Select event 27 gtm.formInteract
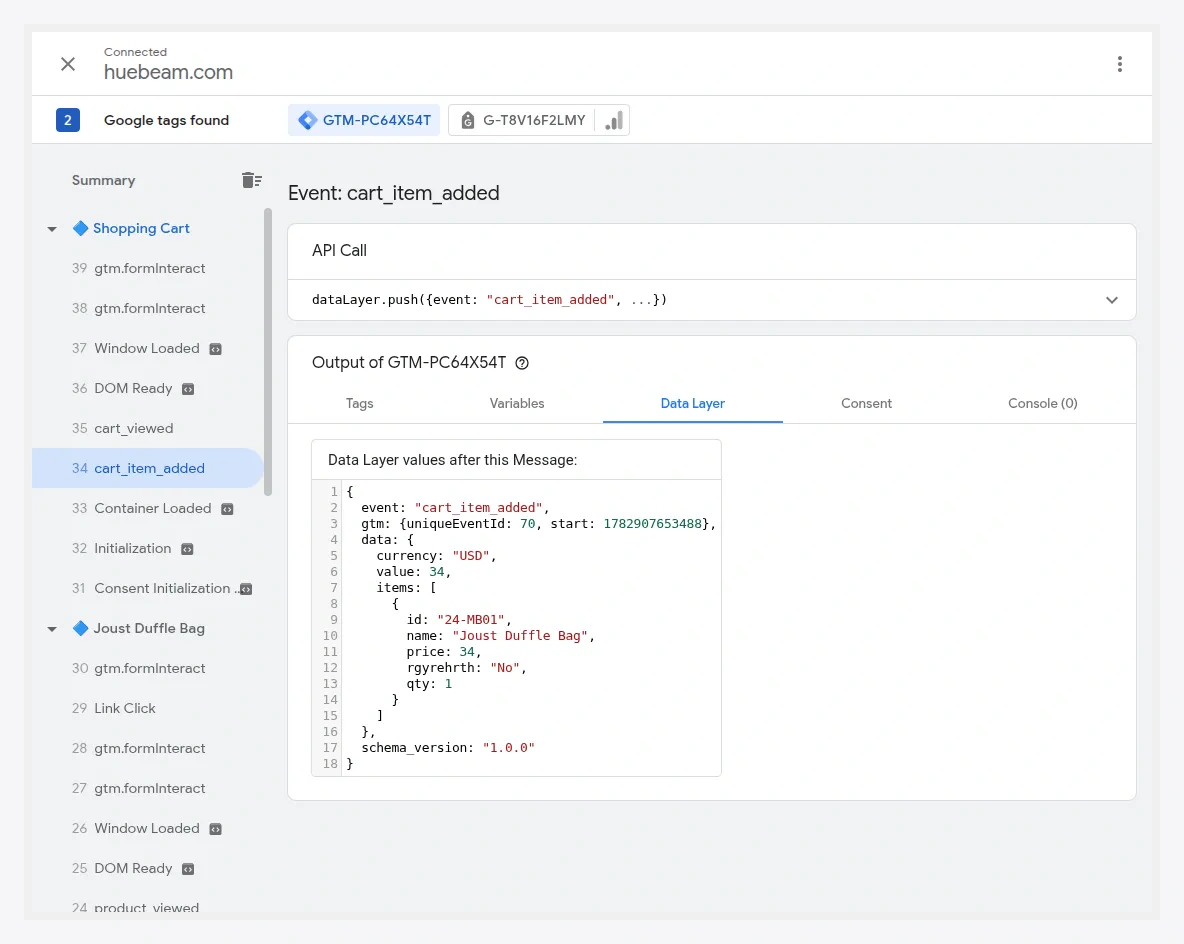 click(148, 788)
